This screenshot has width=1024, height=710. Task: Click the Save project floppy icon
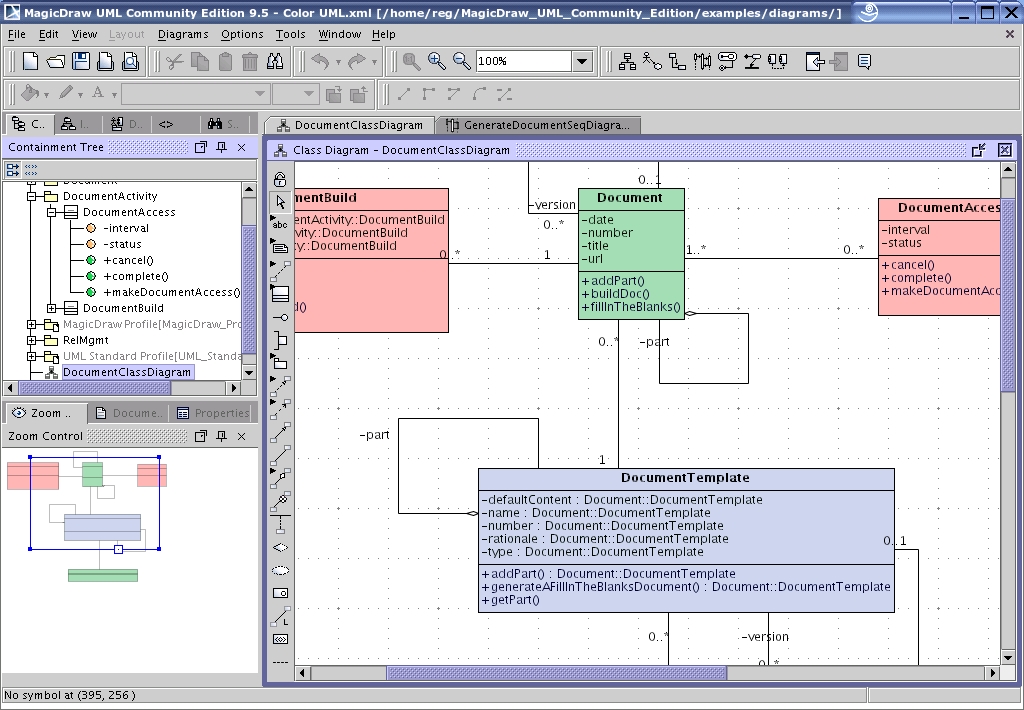tap(81, 62)
